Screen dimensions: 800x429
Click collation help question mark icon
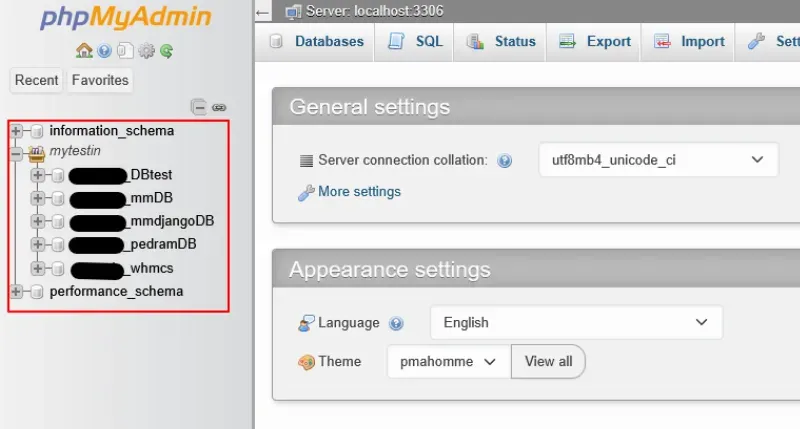(505, 161)
